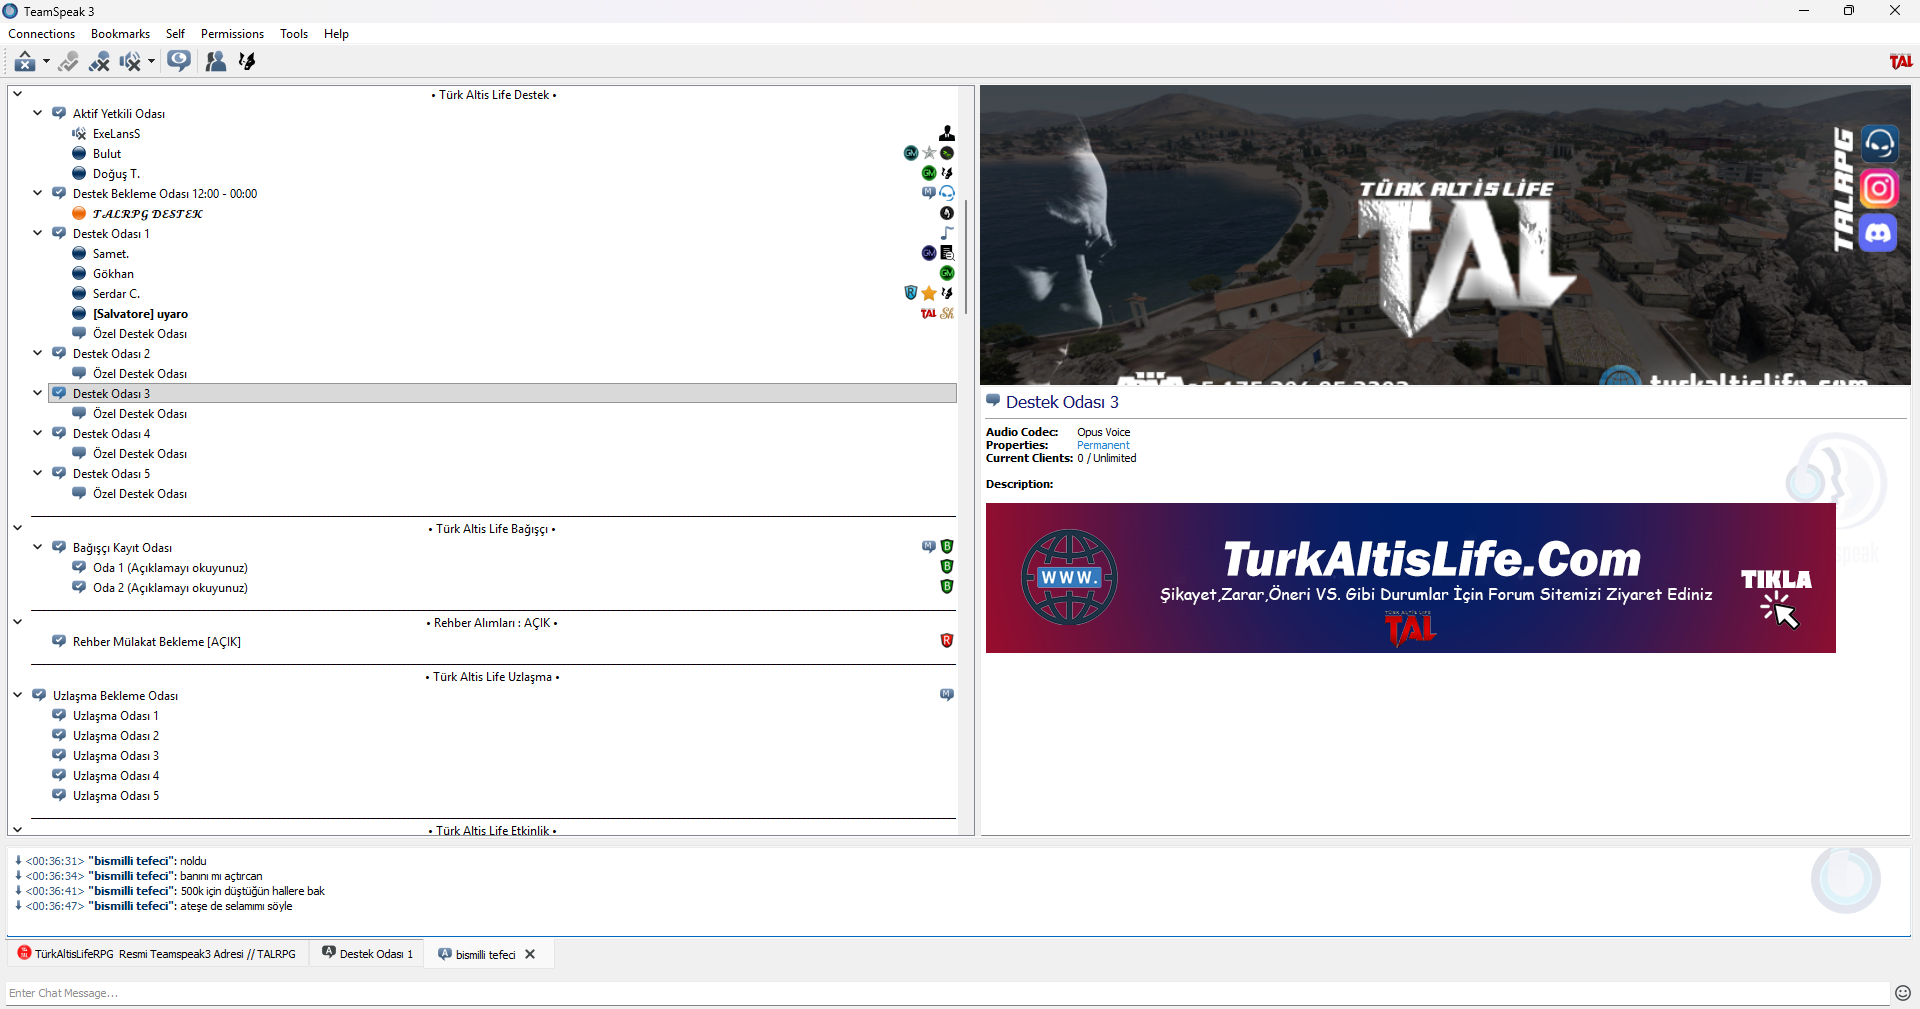Click the black round badge on TALRPG DESTEK row
Image resolution: width=1920 pixels, height=1009 pixels.
(x=947, y=213)
